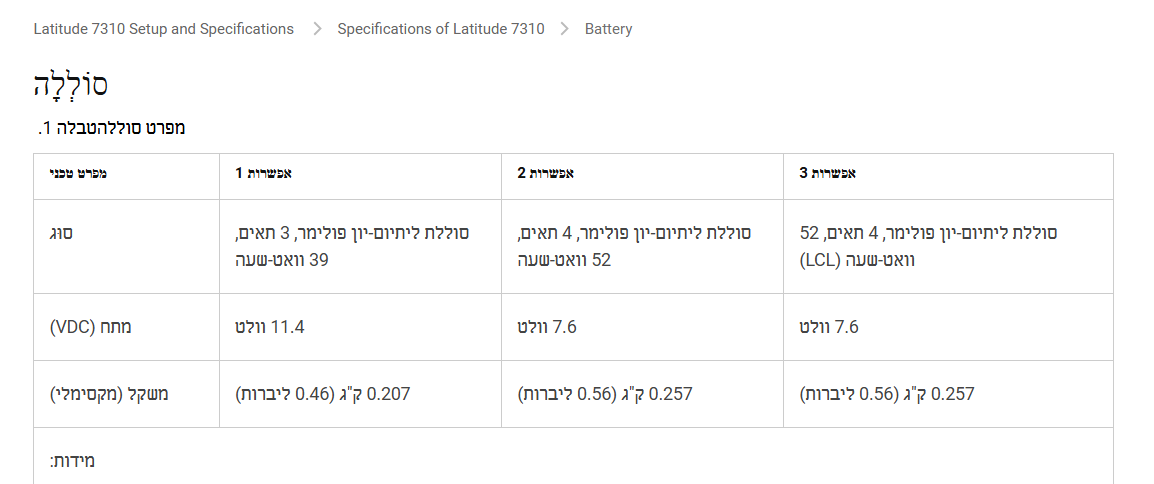This screenshot has height=484, width=1154.
Task: Select the Battery breadcrumb item
Action: pos(608,29)
